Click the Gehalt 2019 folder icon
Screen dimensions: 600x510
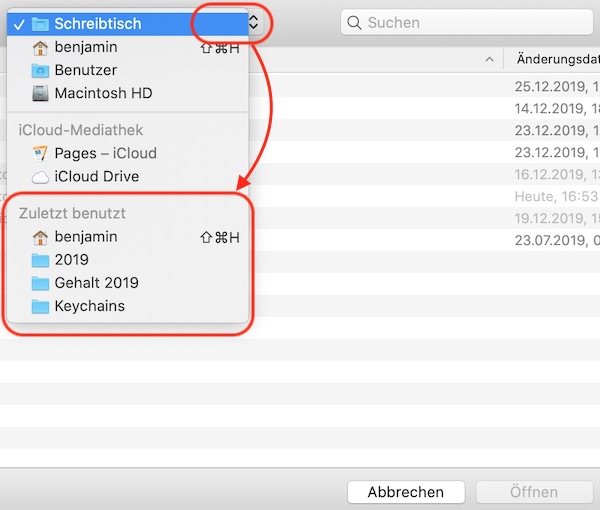[40, 284]
